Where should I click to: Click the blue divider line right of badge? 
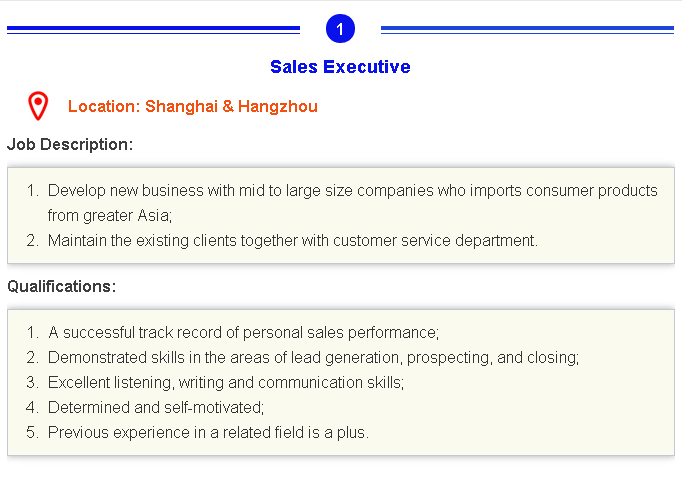(527, 29)
